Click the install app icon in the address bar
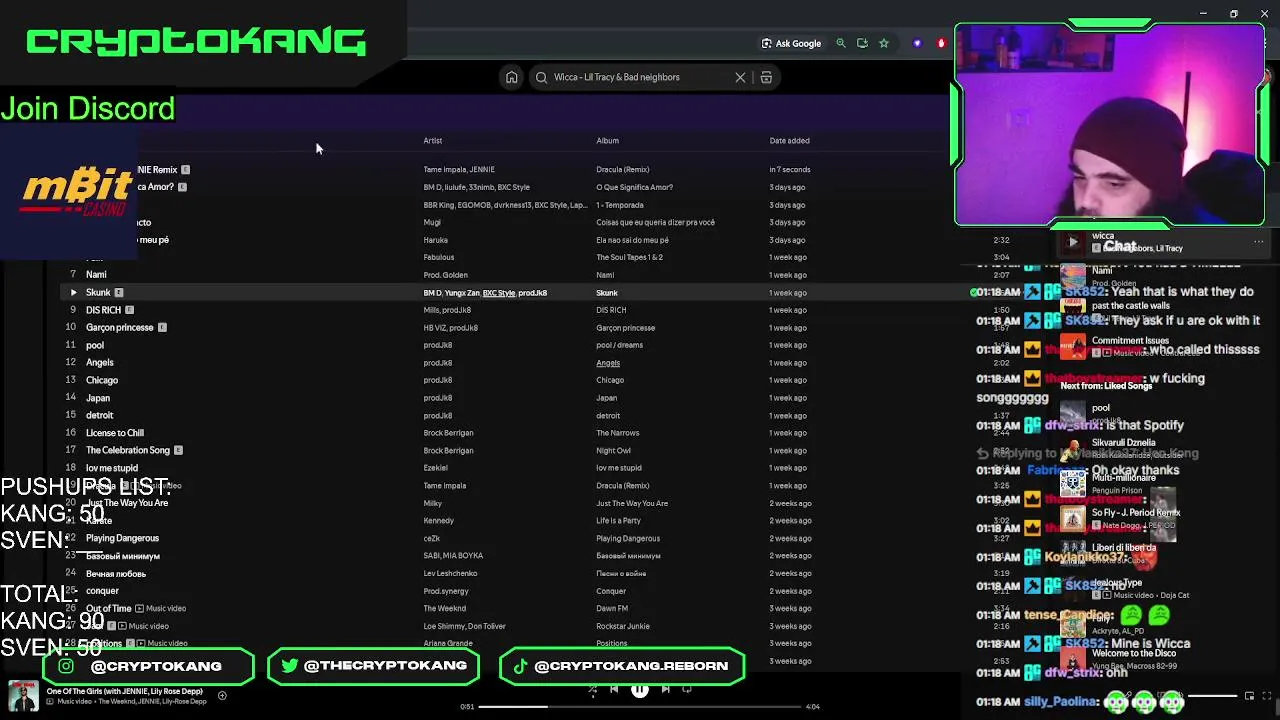 [x=862, y=43]
